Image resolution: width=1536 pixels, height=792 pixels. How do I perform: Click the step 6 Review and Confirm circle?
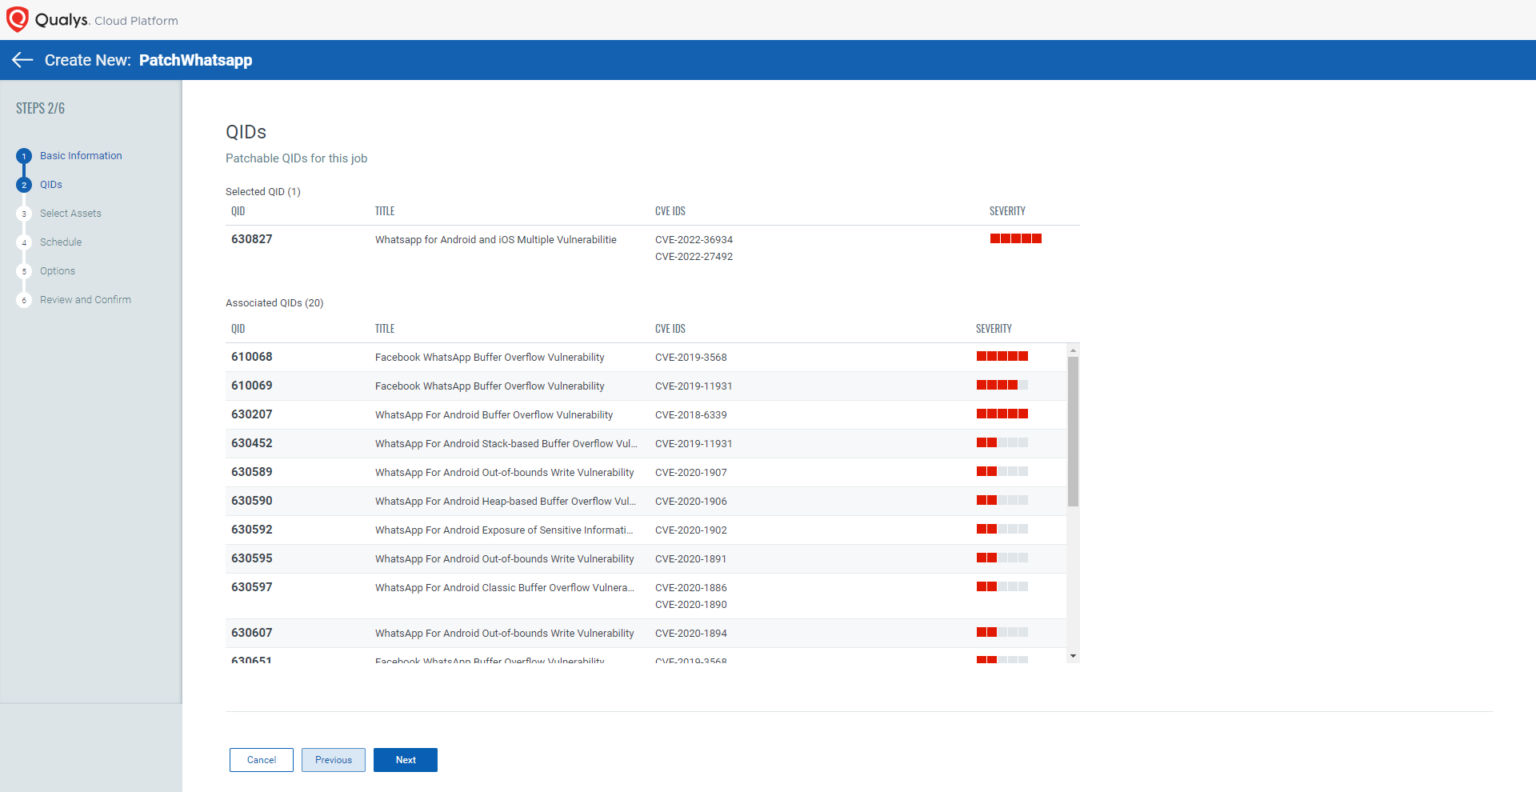[x=23, y=300]
